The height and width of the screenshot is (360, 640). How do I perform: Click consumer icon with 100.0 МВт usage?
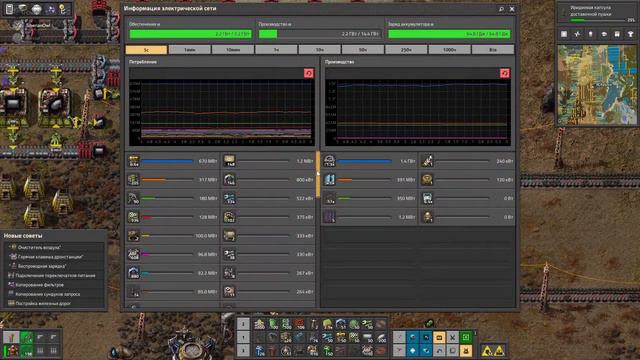click(133, 236)
